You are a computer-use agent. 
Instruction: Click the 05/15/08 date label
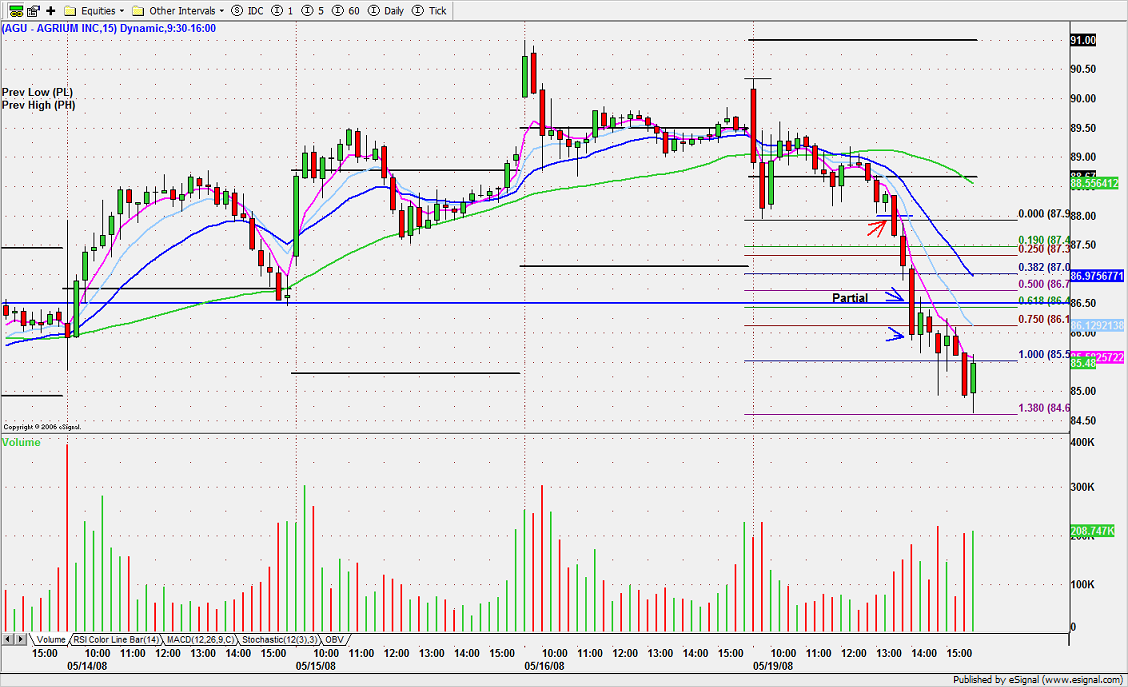(x=316, y=666)
